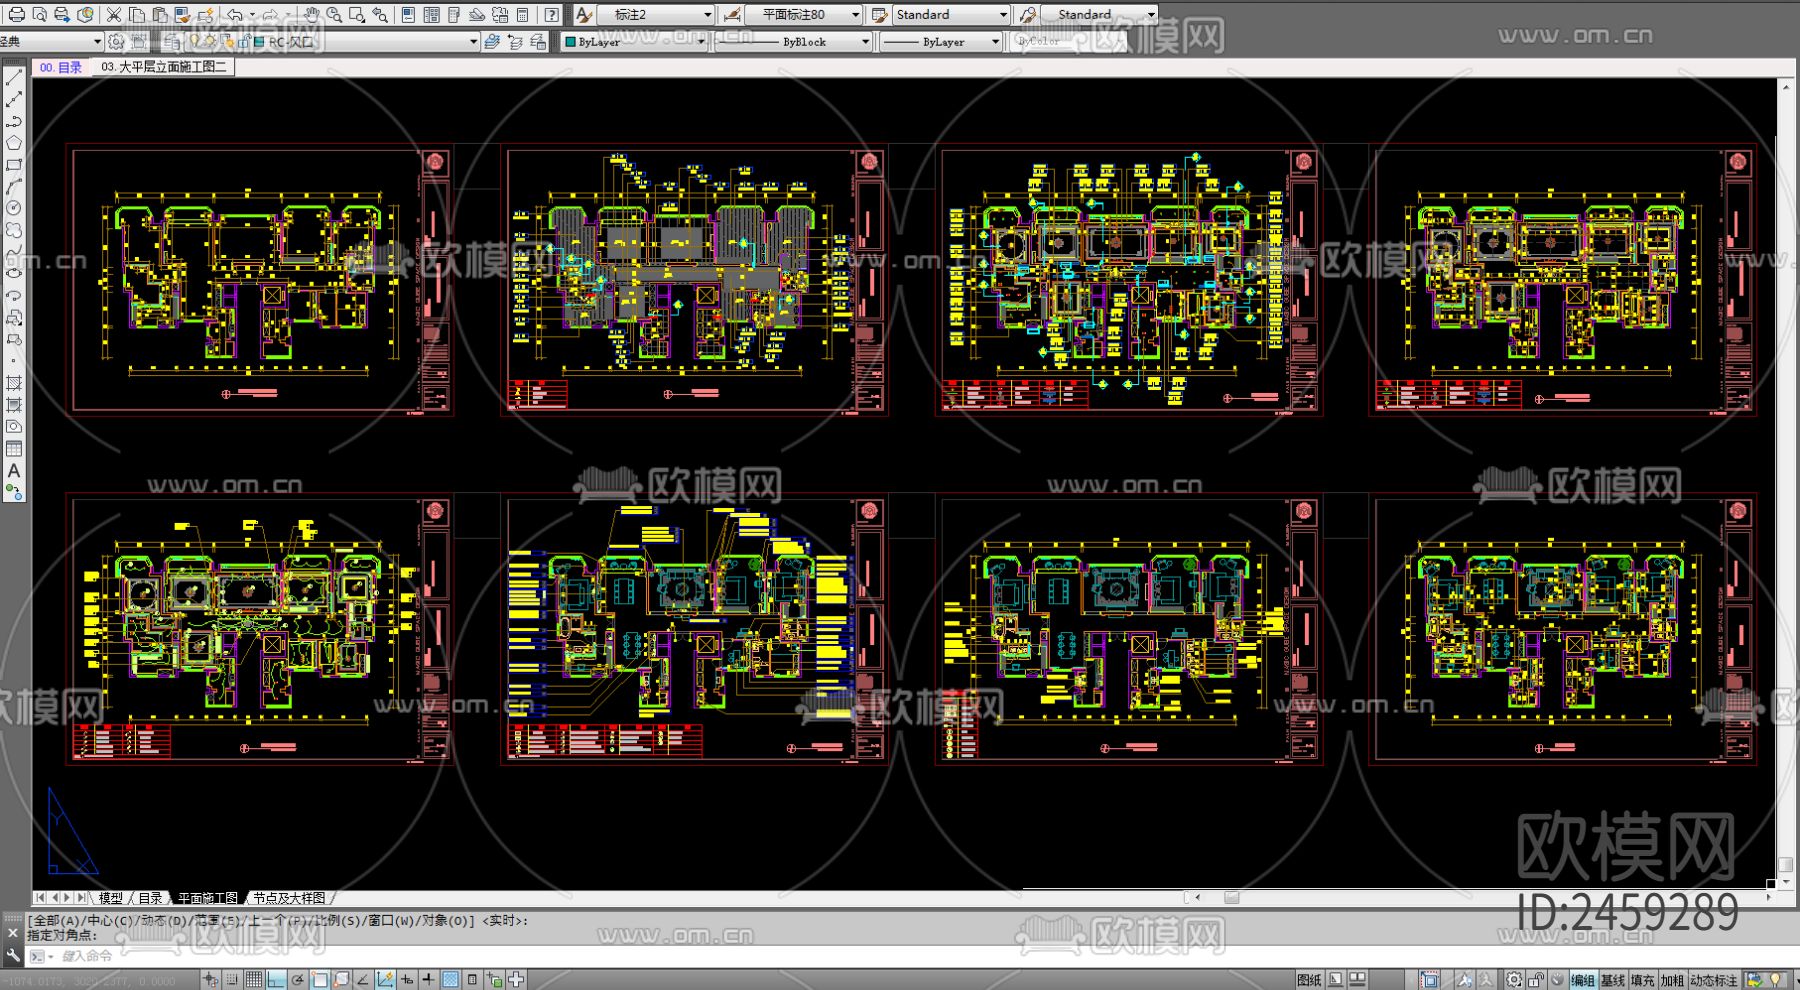The image size is (1800, 990).
Task: Toggle the 基线 status bar button
Action: coord(1613,980)
